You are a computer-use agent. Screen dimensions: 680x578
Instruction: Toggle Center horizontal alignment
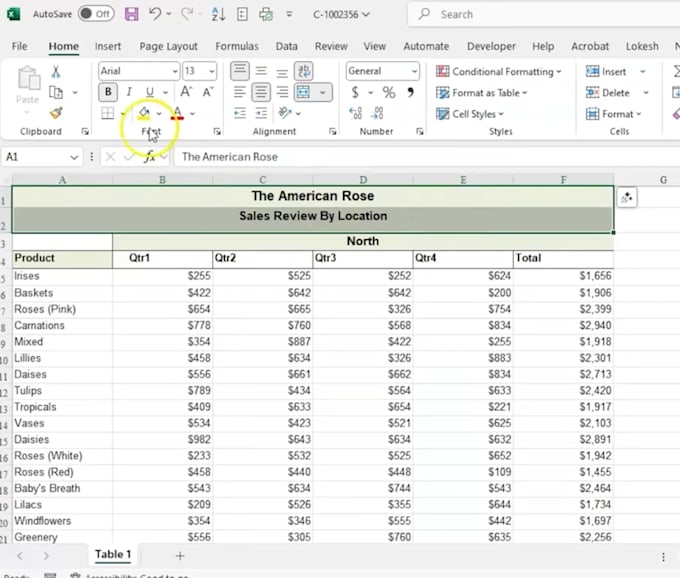click(x=261, y=92)
